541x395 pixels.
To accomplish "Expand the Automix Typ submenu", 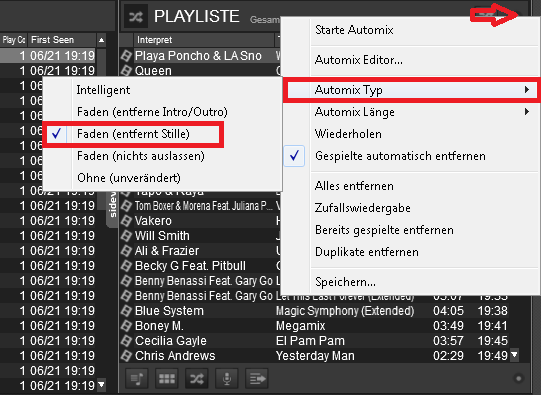I will click(412, 90).
